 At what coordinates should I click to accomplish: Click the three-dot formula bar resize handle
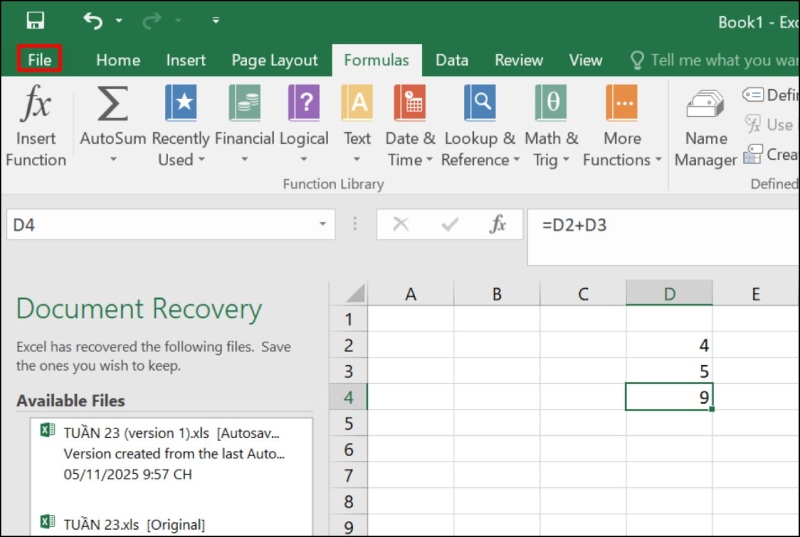coord(355,224)
